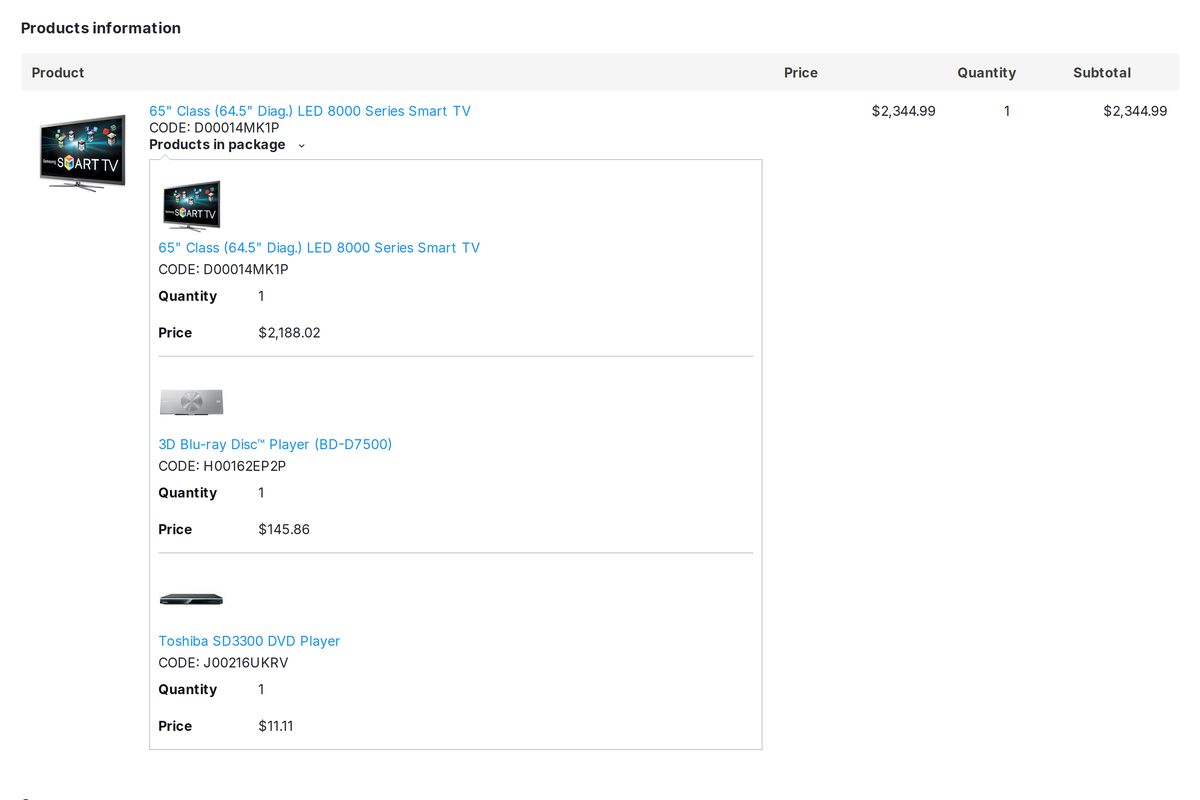Image resolution: width=1200 pixels, height=800 pixels.
Task: Click the small Smart TV thumbnail in package
Action: coord(191,206)
